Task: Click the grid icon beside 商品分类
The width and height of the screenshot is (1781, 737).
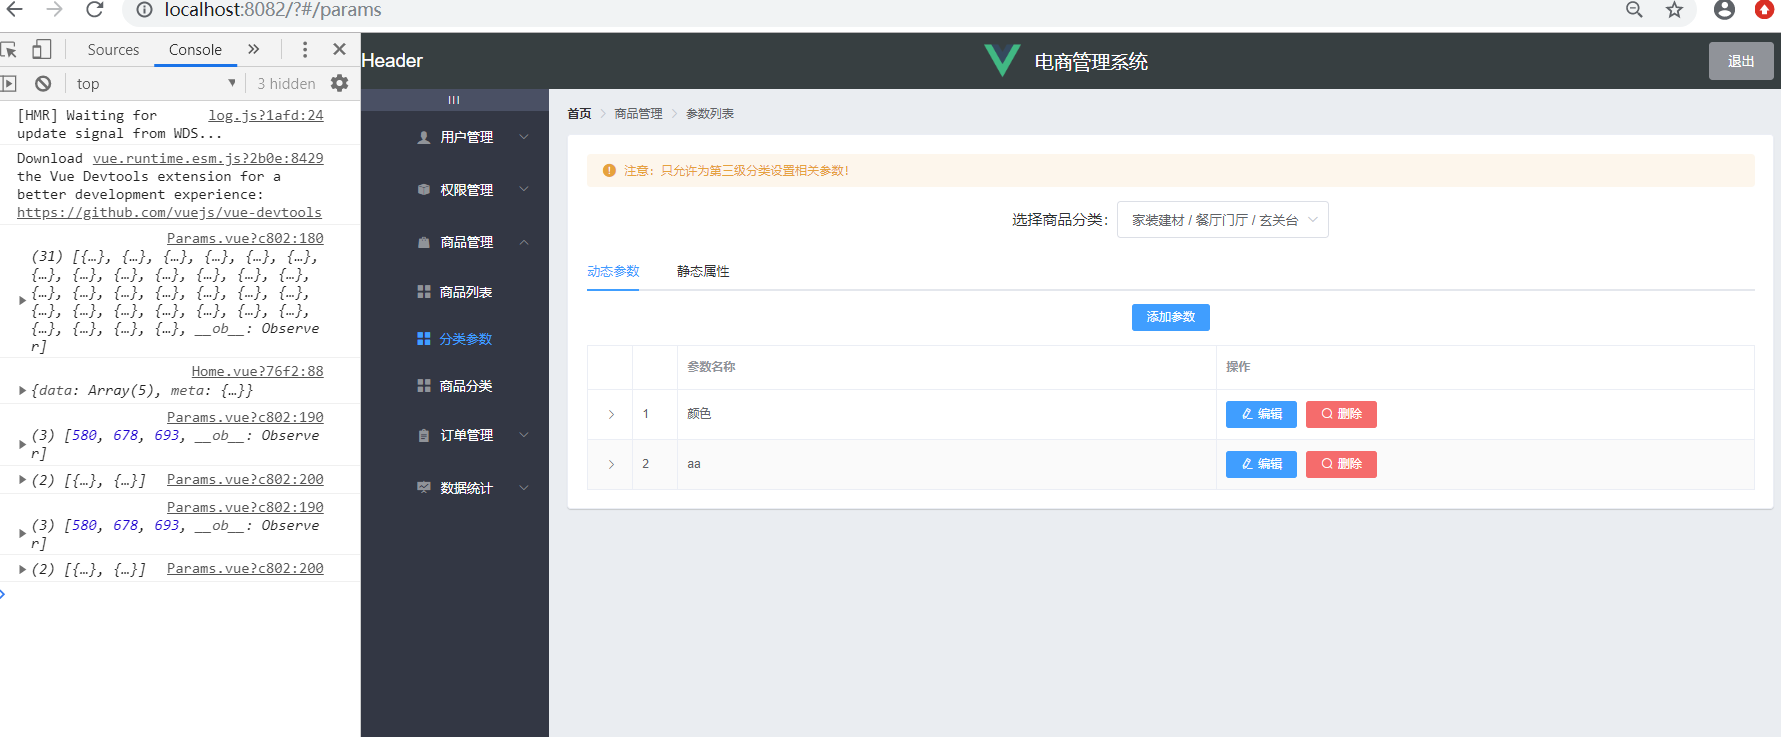Action: (x=424, y=385)
